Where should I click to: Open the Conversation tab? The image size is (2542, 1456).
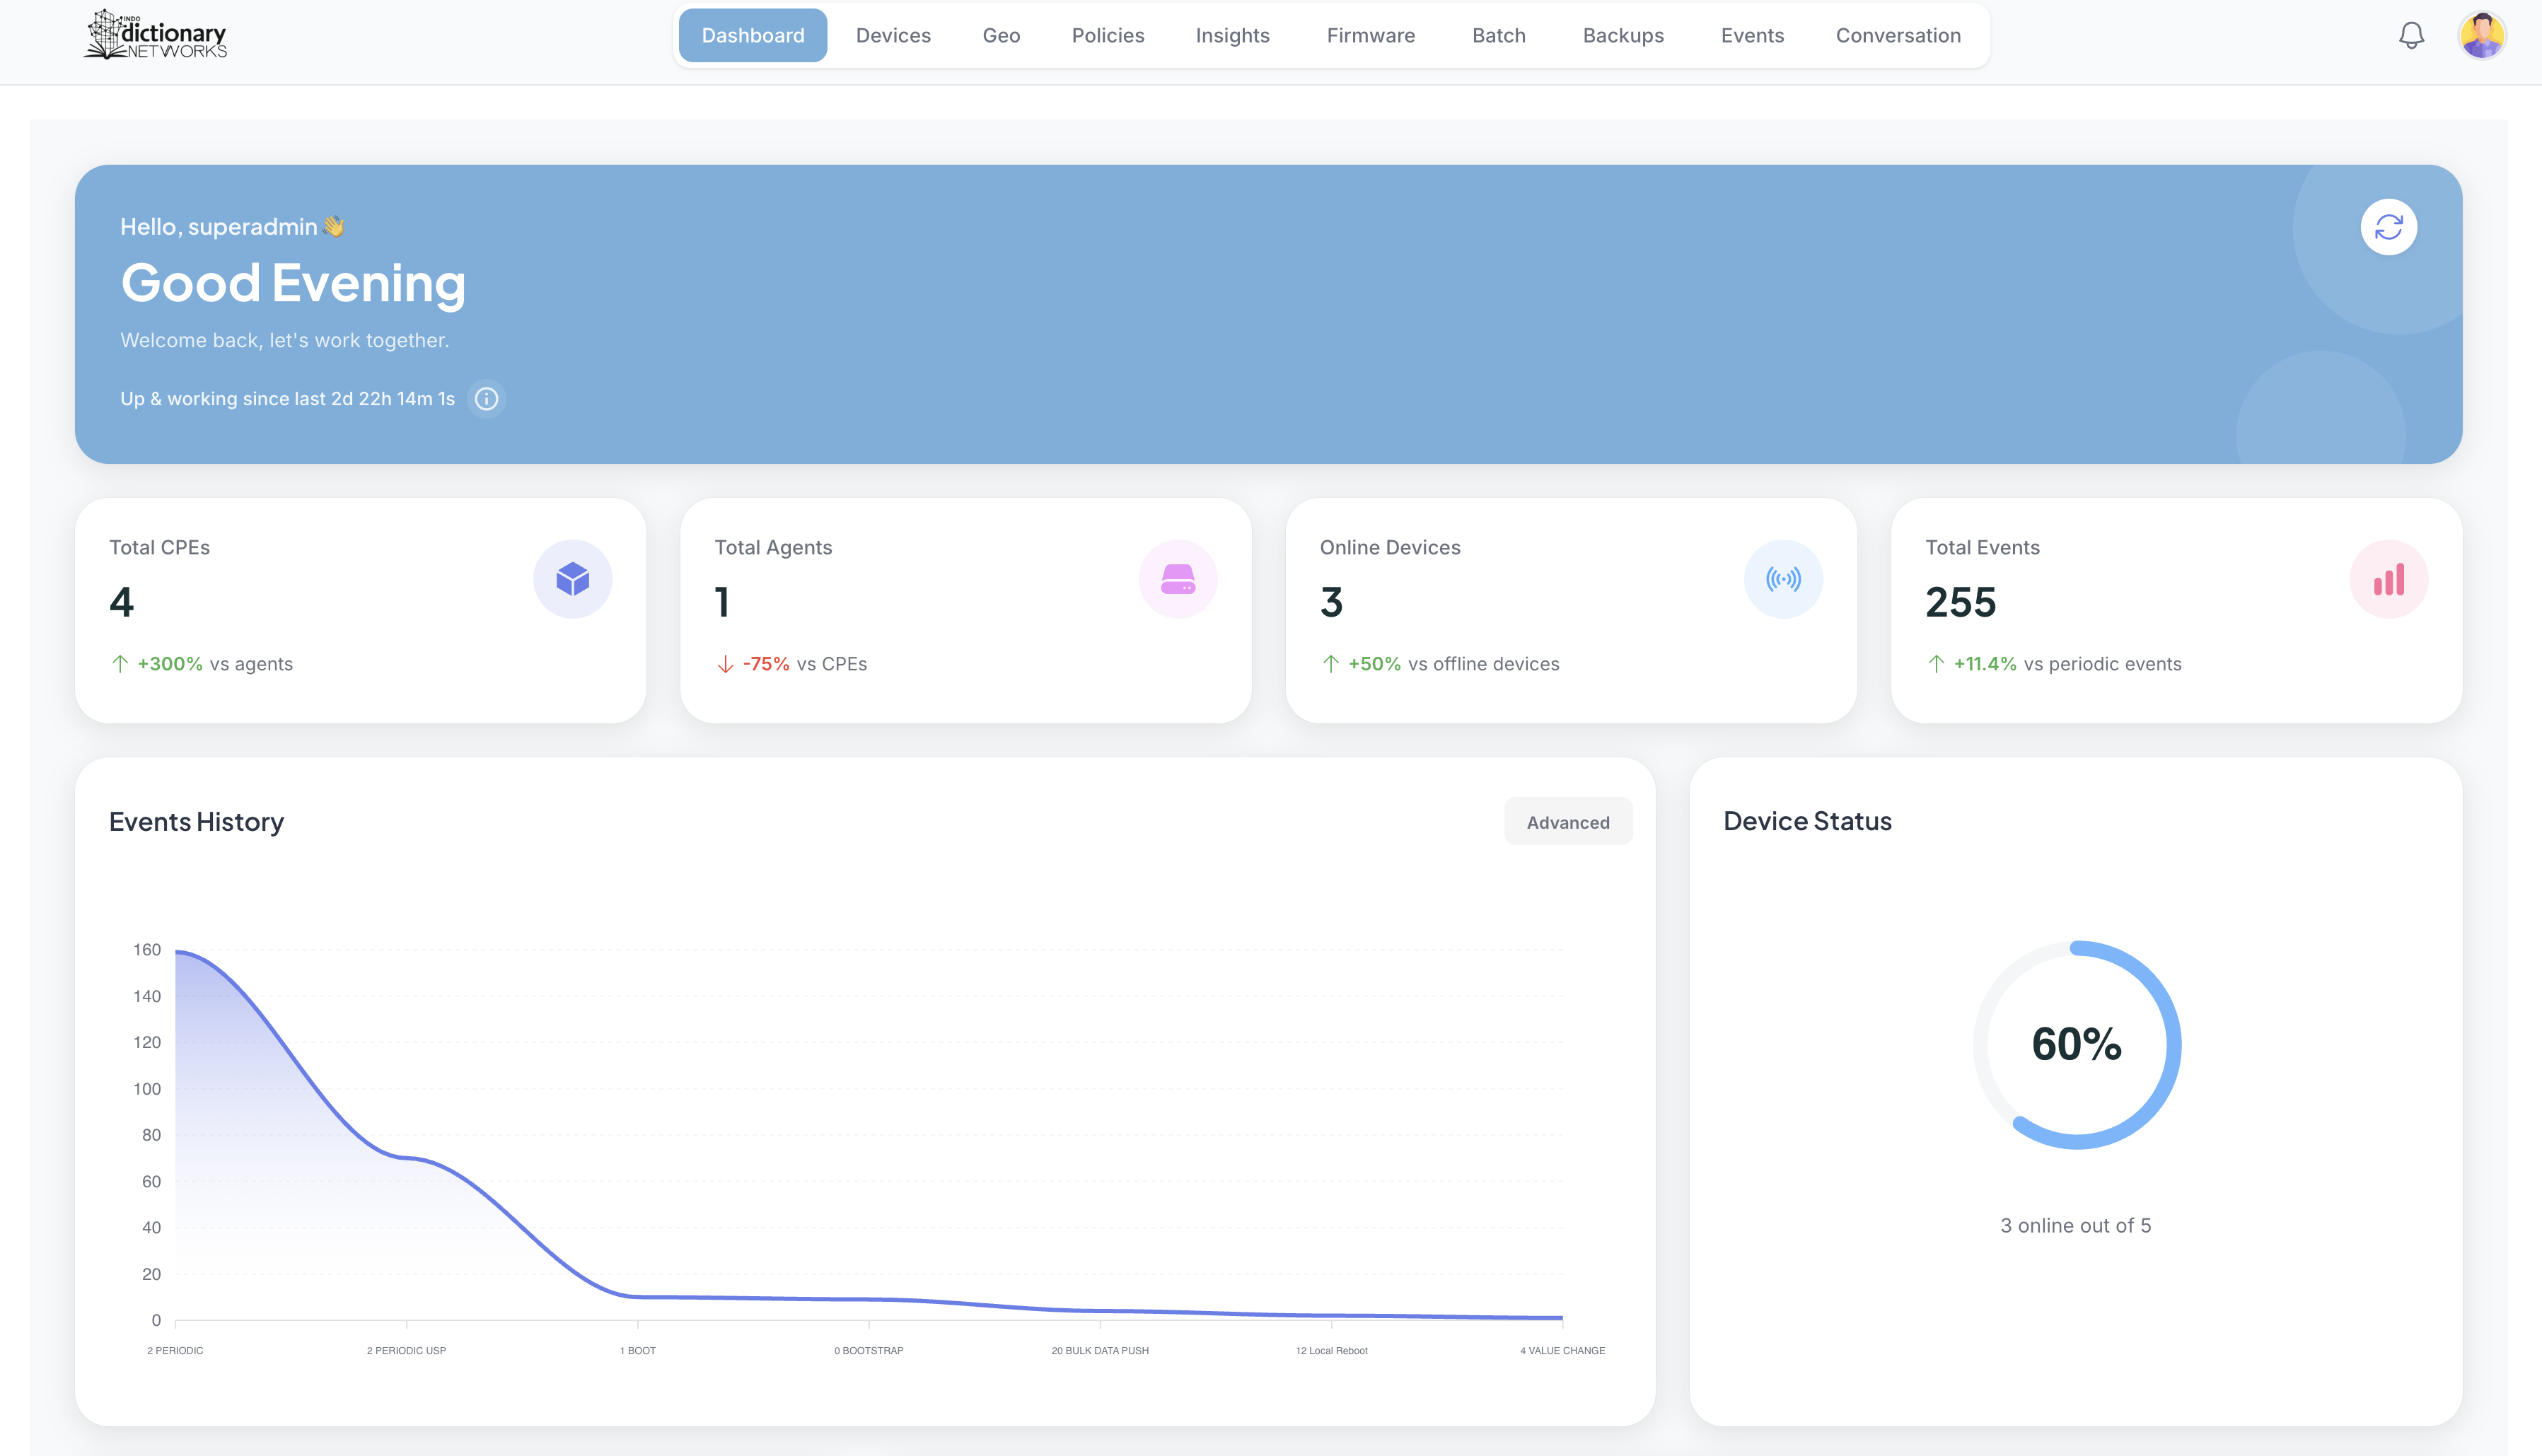click(1897, 36)
